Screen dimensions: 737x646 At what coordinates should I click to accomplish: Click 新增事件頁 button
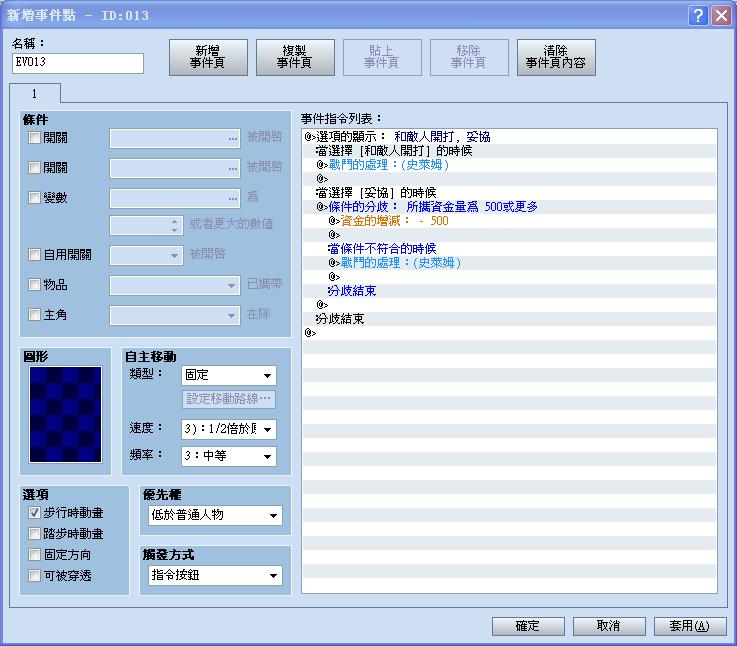(208, 57)
